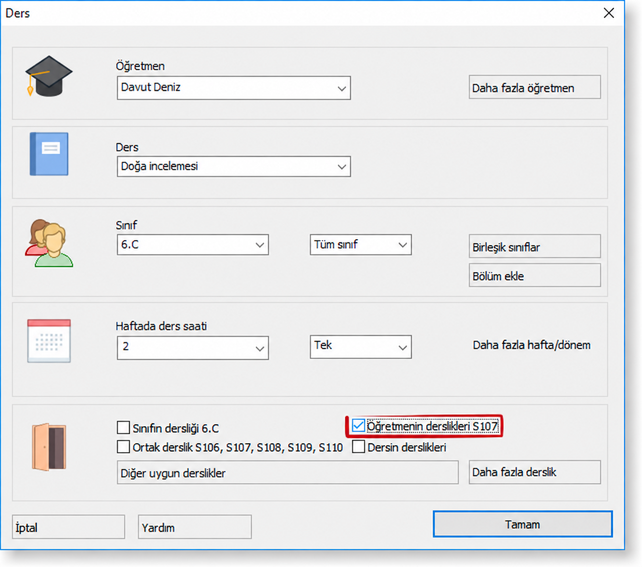The height and width of the screenshot is (567, 642).
Task: Open the Öğretmen dropdown showing Davut Deniz
Action: [234, 88]
